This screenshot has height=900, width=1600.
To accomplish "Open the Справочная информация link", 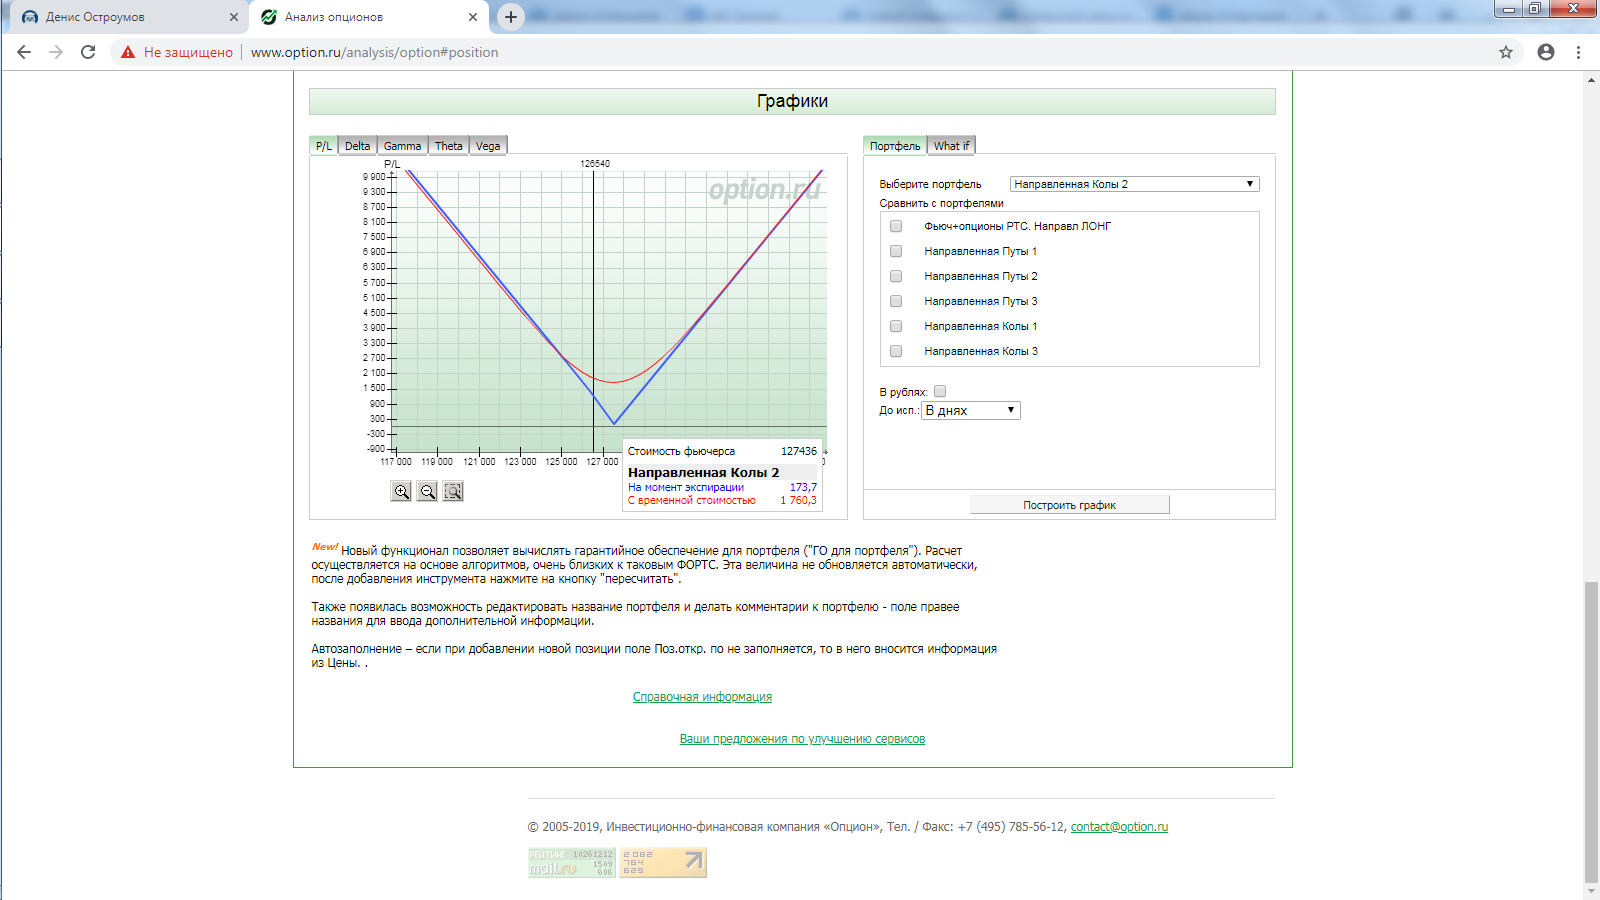I will [x=702, y=697].
